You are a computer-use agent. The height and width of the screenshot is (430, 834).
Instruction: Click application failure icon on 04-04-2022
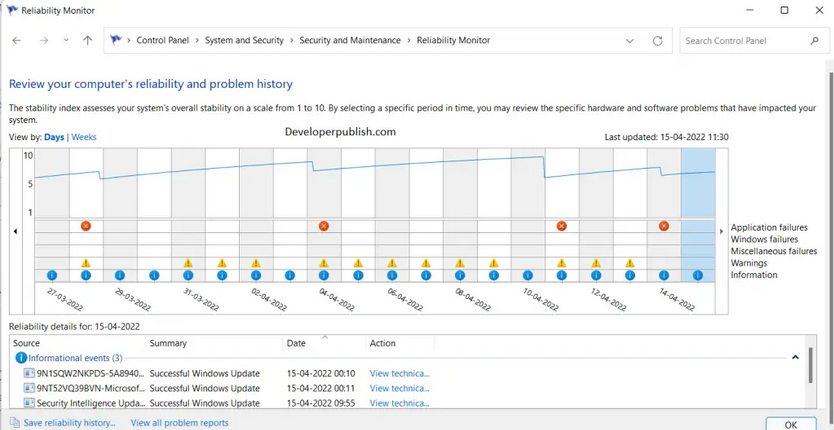[x=323, y=226]
